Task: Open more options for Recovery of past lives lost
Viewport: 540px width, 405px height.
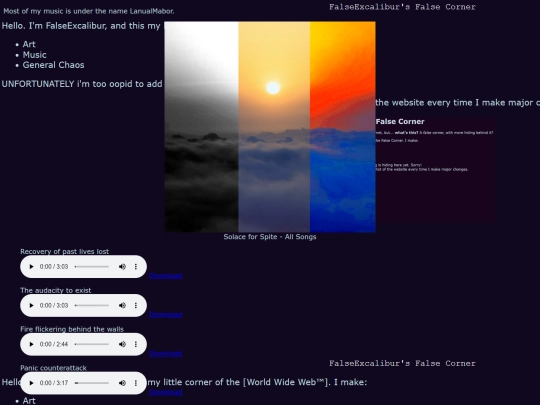Action: tap(136, 267)
